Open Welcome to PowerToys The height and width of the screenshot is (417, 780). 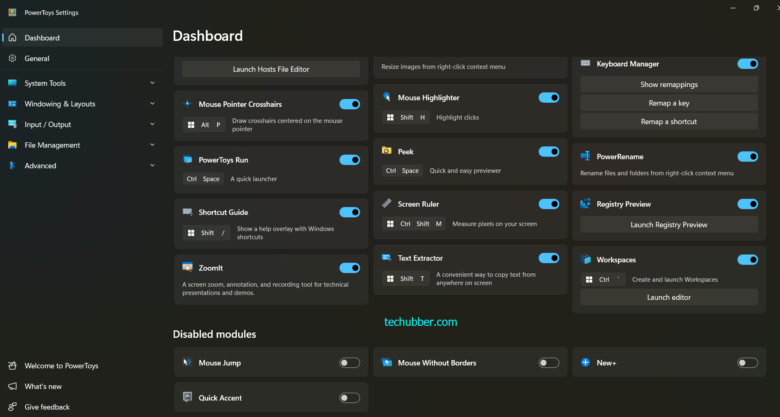tap(82, 366)
